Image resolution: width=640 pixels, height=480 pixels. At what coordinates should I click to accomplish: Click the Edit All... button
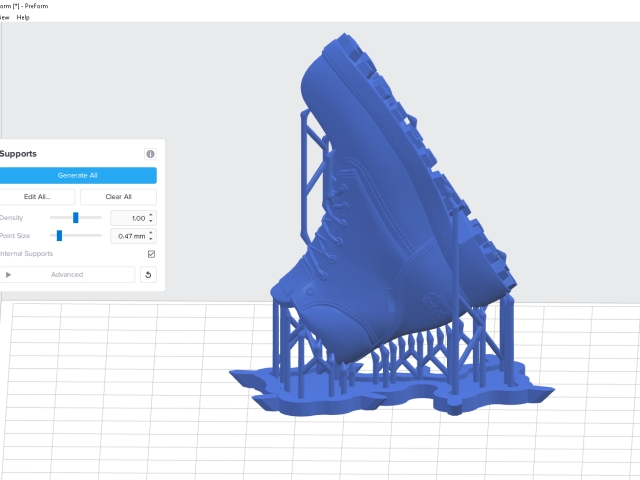(x=37, y=197)
